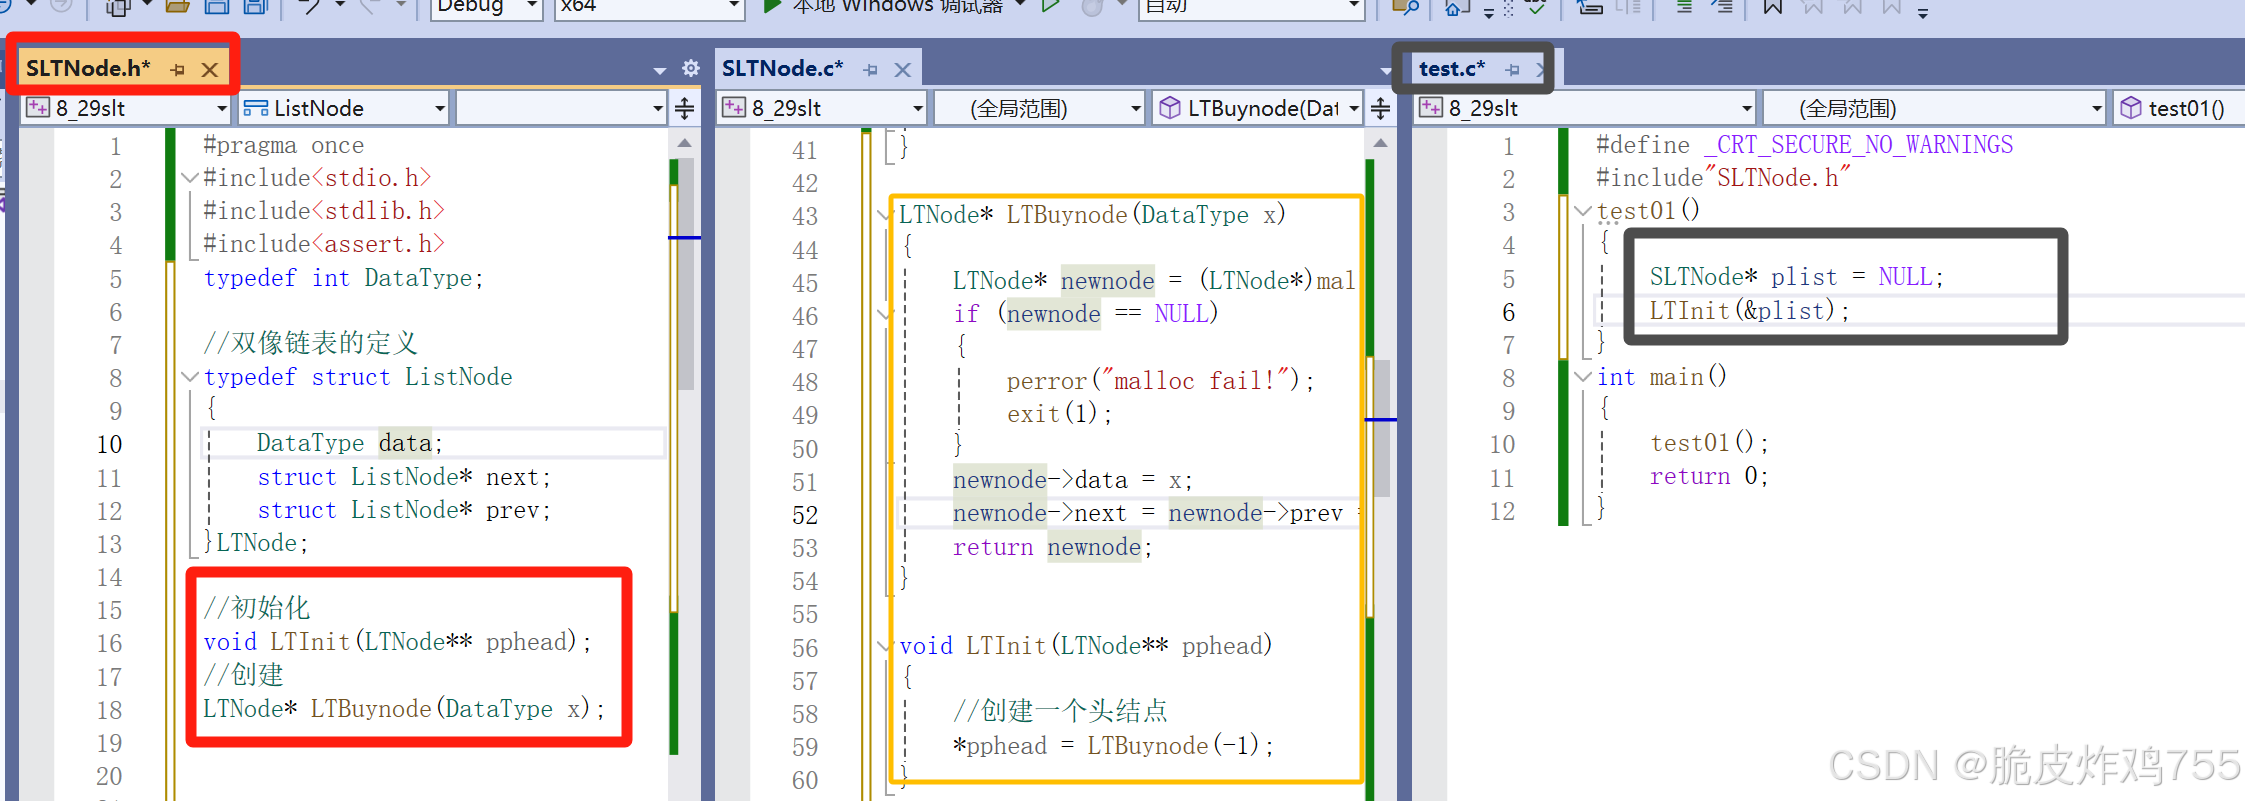Screen dimensions: 2245x801
Task: Click "struct ListNode* prev;" line
Action: coord(404,510)
